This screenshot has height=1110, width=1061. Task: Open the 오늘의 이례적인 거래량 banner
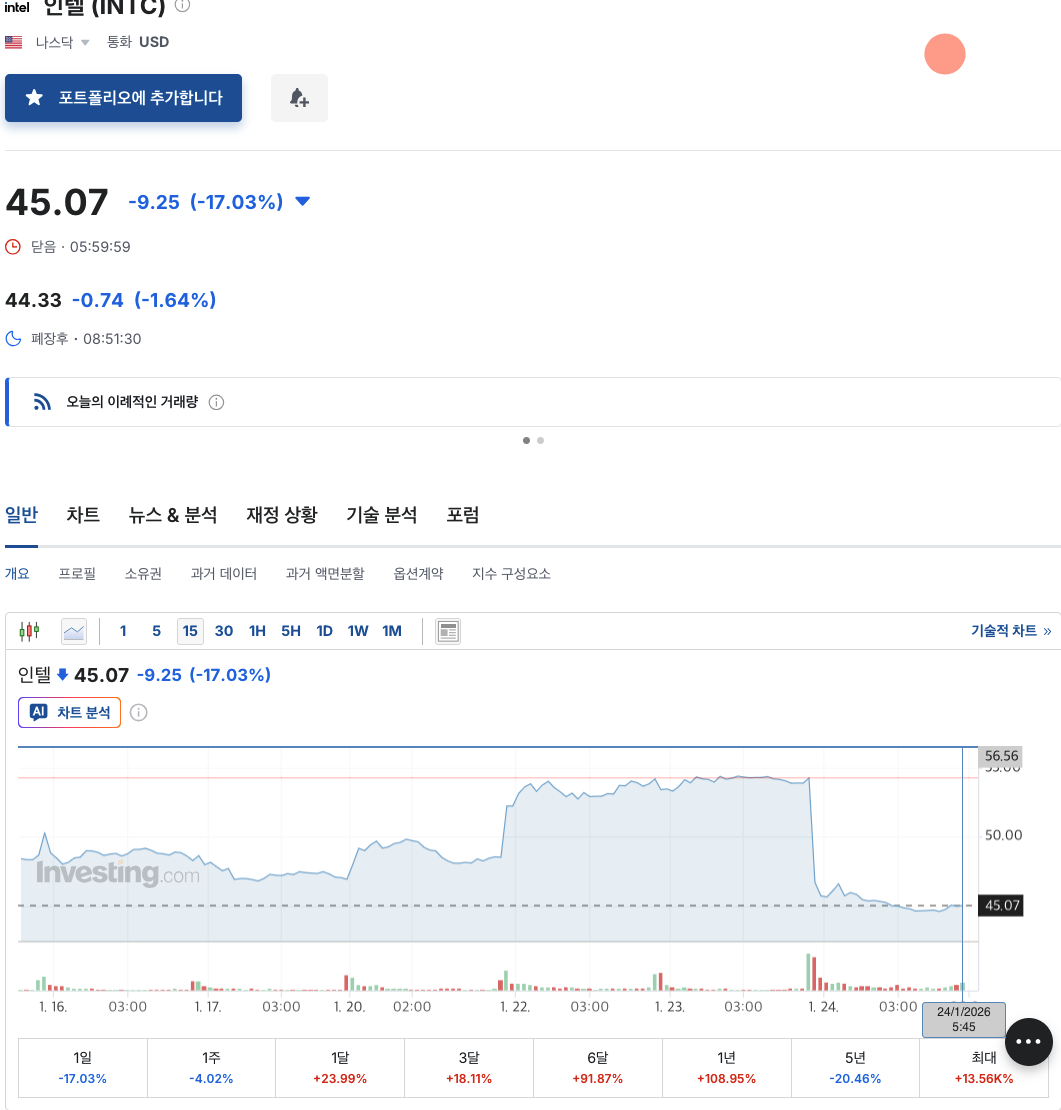(532, 402)
